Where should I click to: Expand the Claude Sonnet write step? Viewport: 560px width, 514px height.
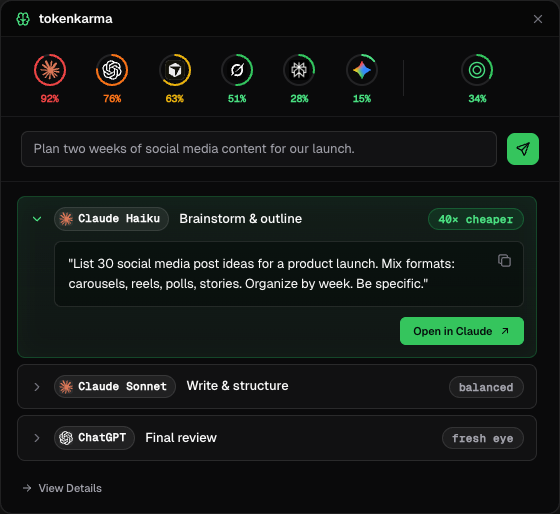tap(37, 387)
